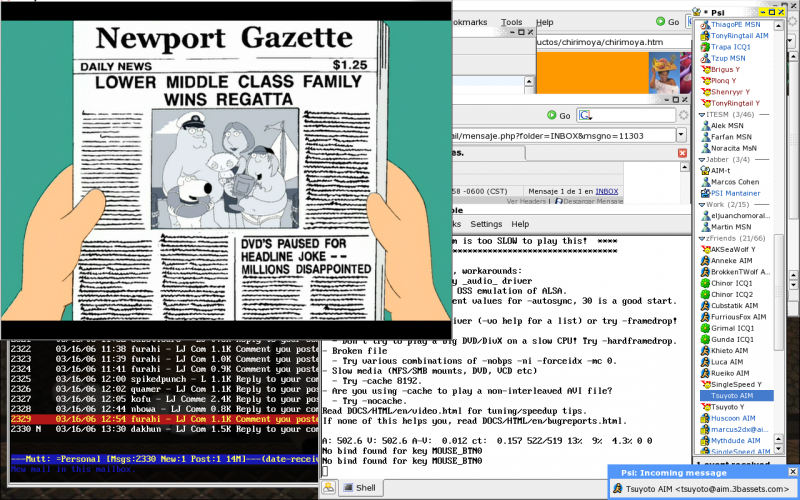Click Chinor ICQ2 contact entry

(x=731, y=294)
